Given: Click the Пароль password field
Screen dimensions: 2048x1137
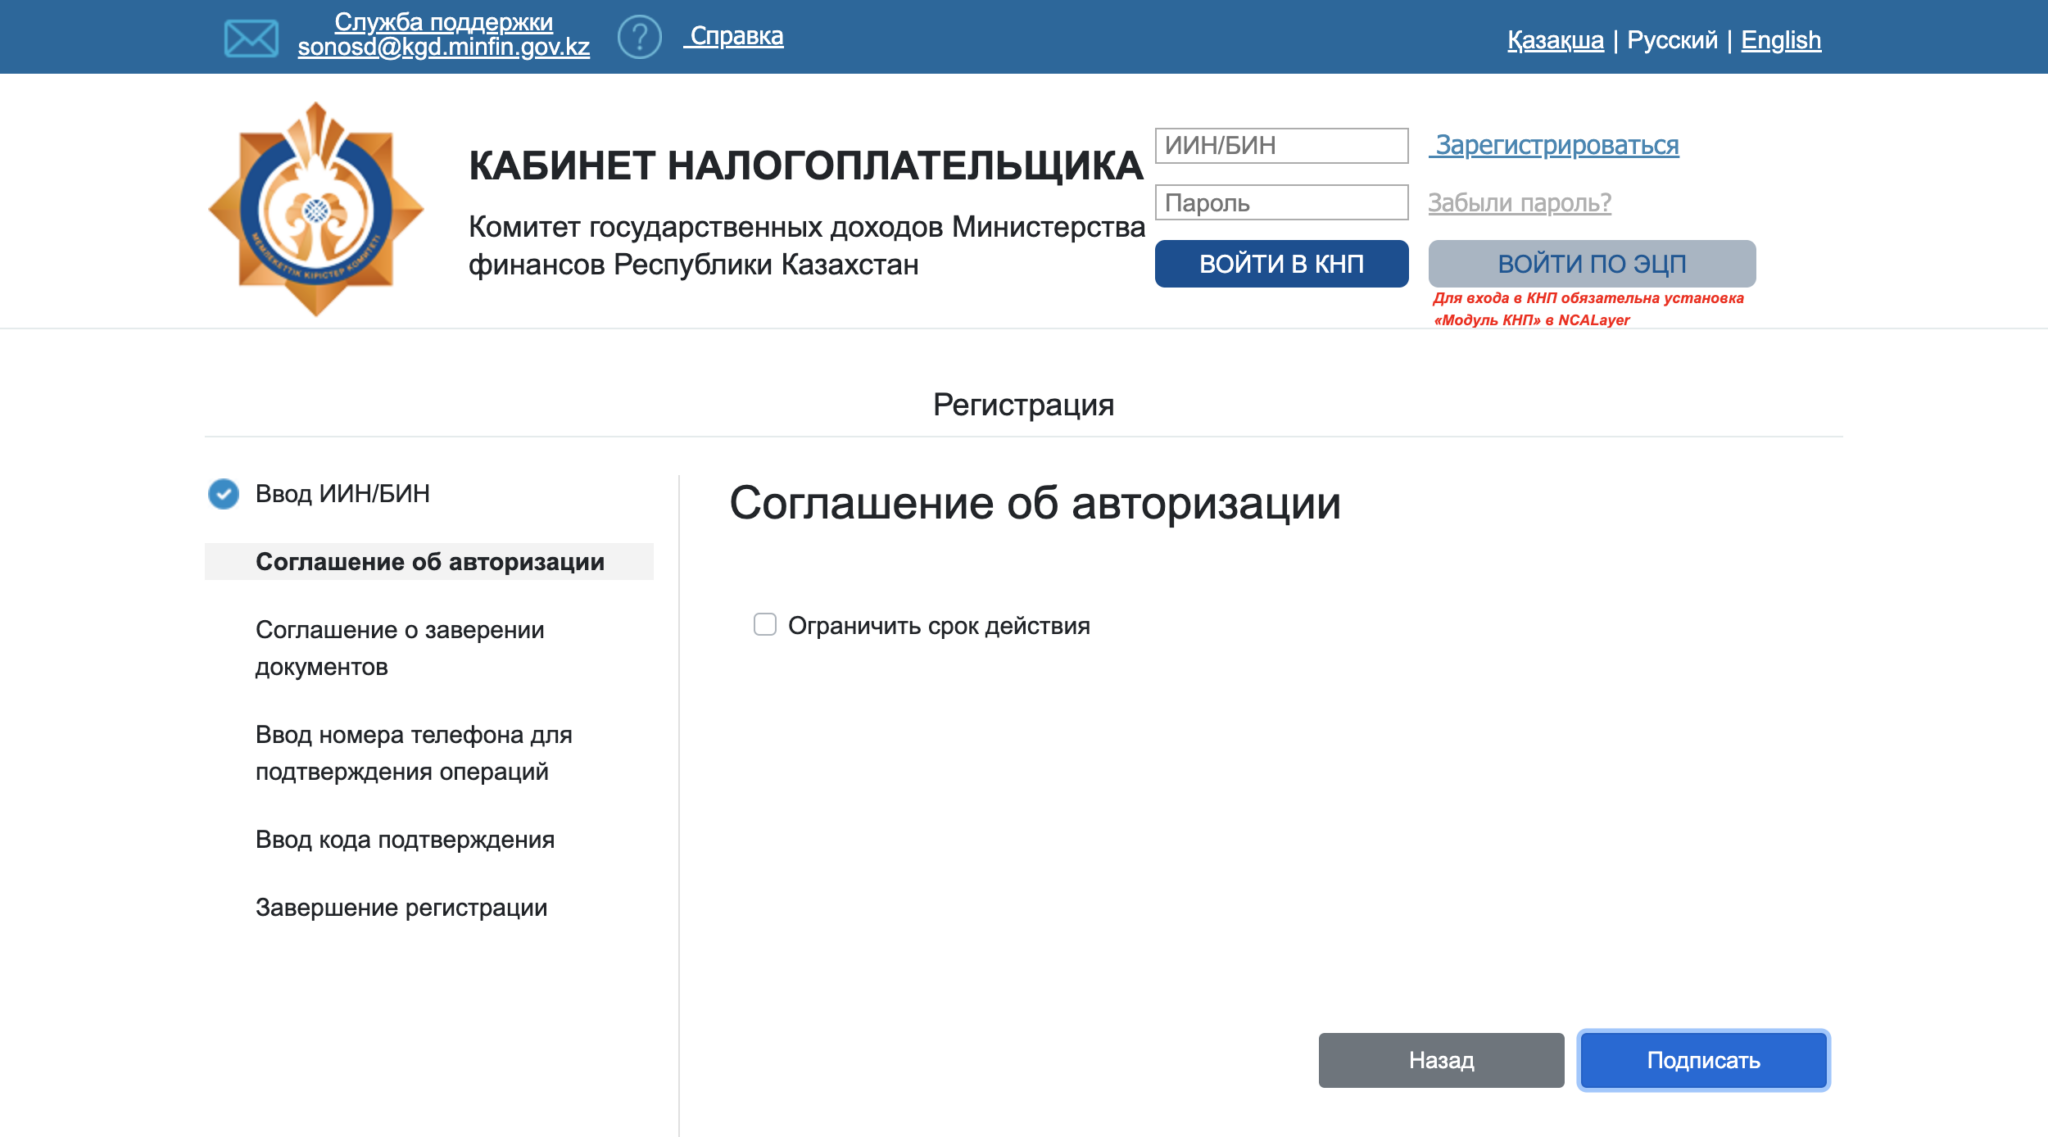Looking at the screenshot, I should pyautogui.click(x=1281, y=203).
